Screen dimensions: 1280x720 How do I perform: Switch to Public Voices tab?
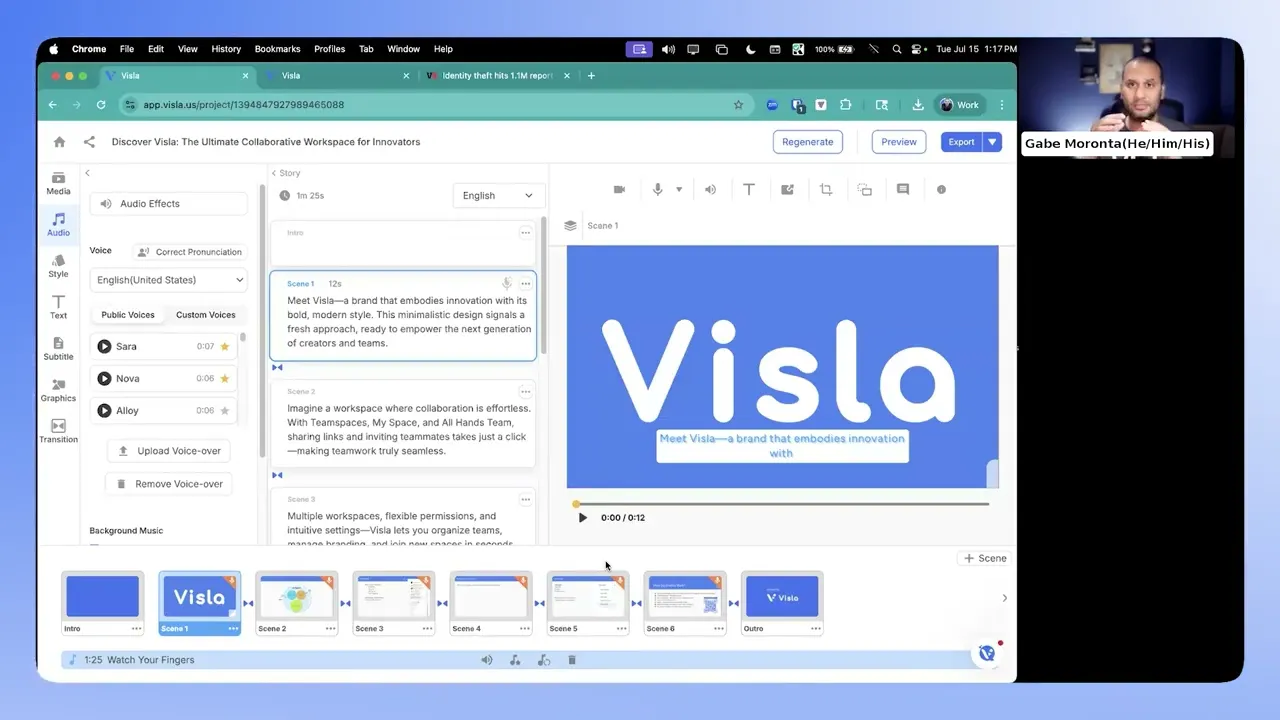coord(128,315)
